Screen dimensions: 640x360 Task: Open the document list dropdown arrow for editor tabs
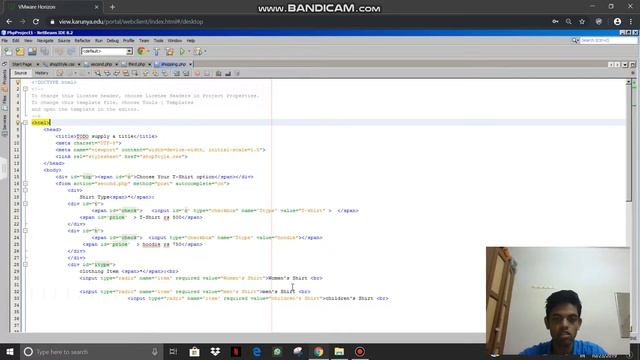tap(624, 64)
